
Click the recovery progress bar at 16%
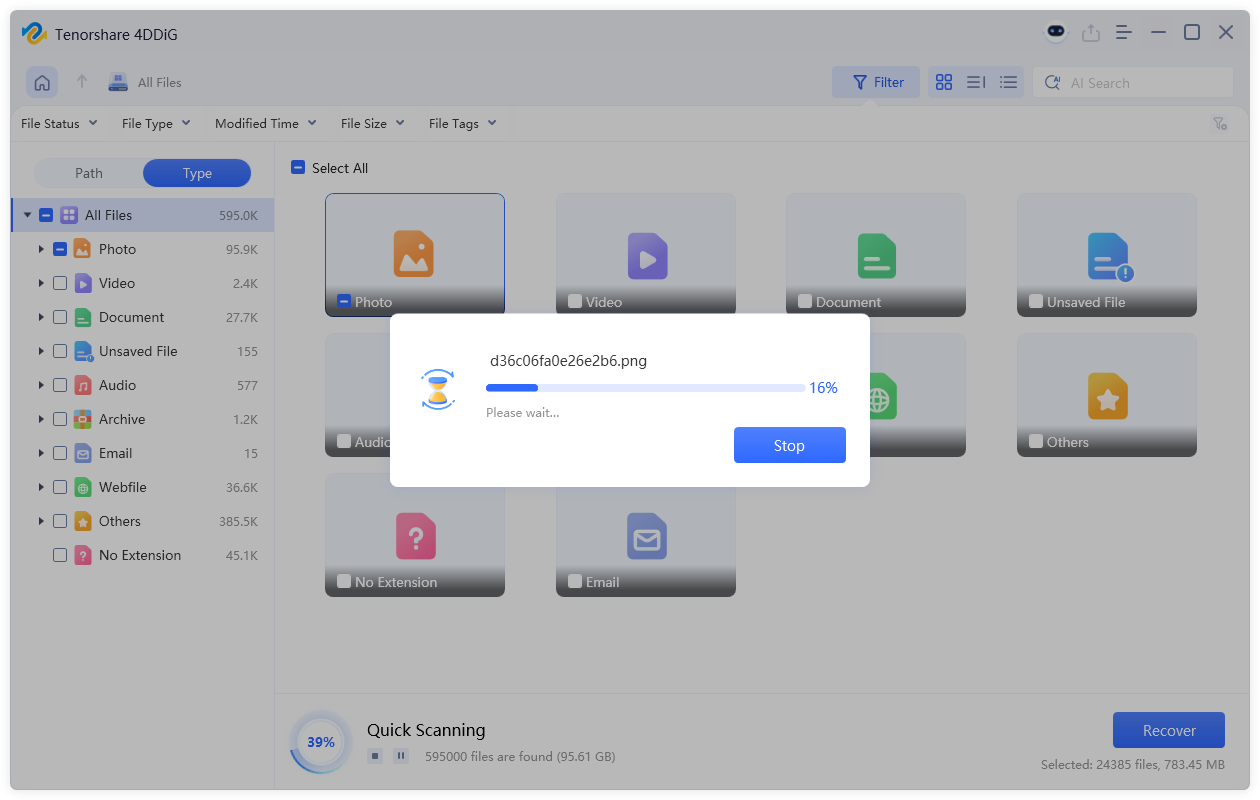click(x=645, y=387)
